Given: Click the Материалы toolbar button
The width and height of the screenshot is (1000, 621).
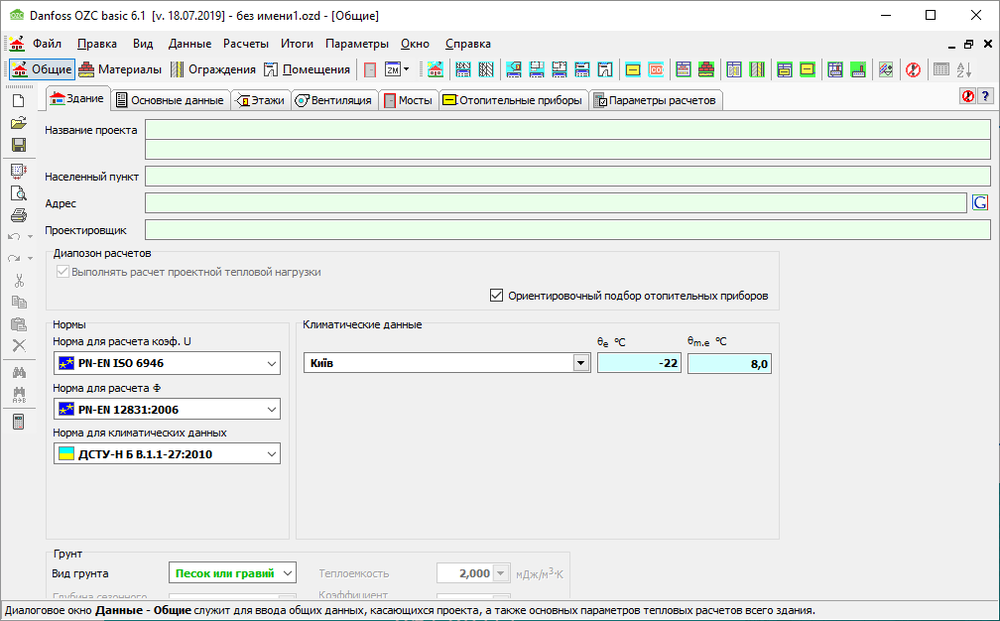Looking at the screenshot, I should 121,70.
